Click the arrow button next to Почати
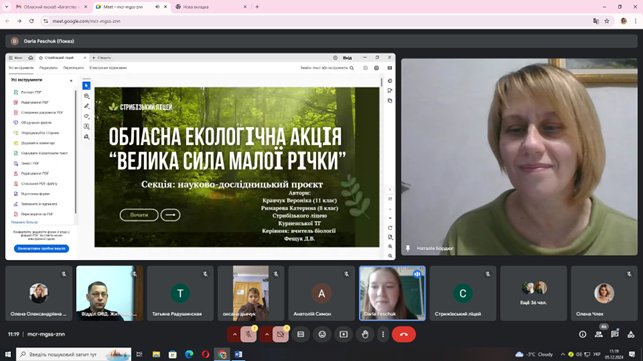The image size is (643, 361). 170,215
